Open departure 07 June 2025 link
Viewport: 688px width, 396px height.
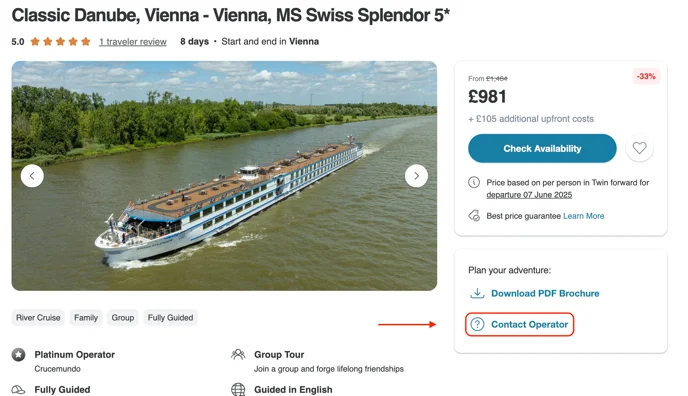pos(529,195)
